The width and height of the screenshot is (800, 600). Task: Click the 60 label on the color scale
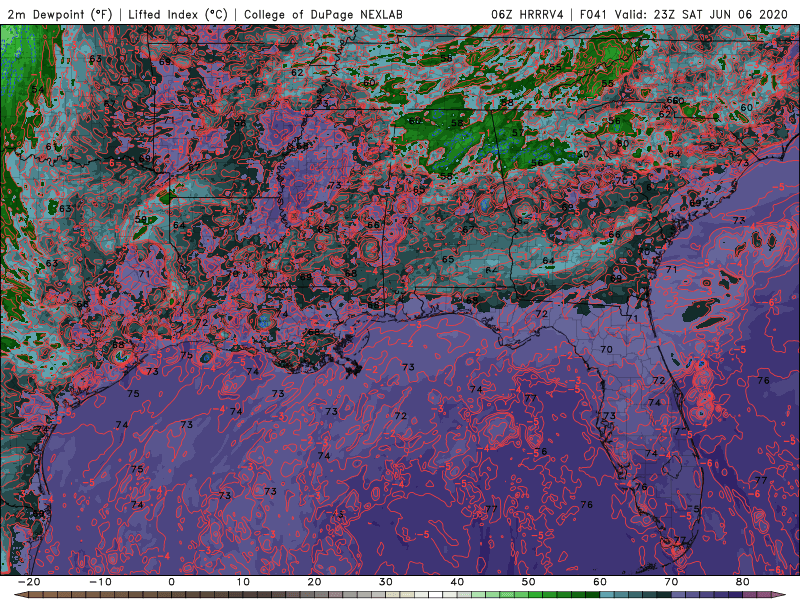[x=600, y=582]
